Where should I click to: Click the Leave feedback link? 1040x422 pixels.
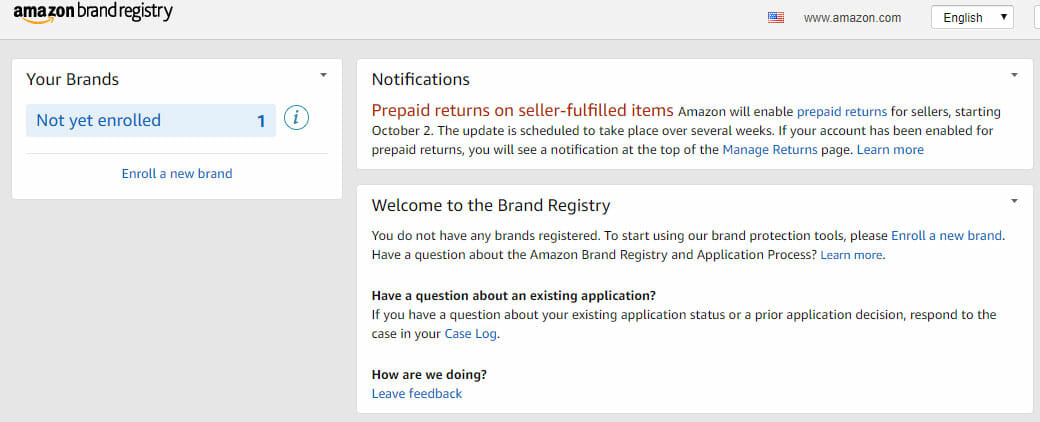[417, 393]
